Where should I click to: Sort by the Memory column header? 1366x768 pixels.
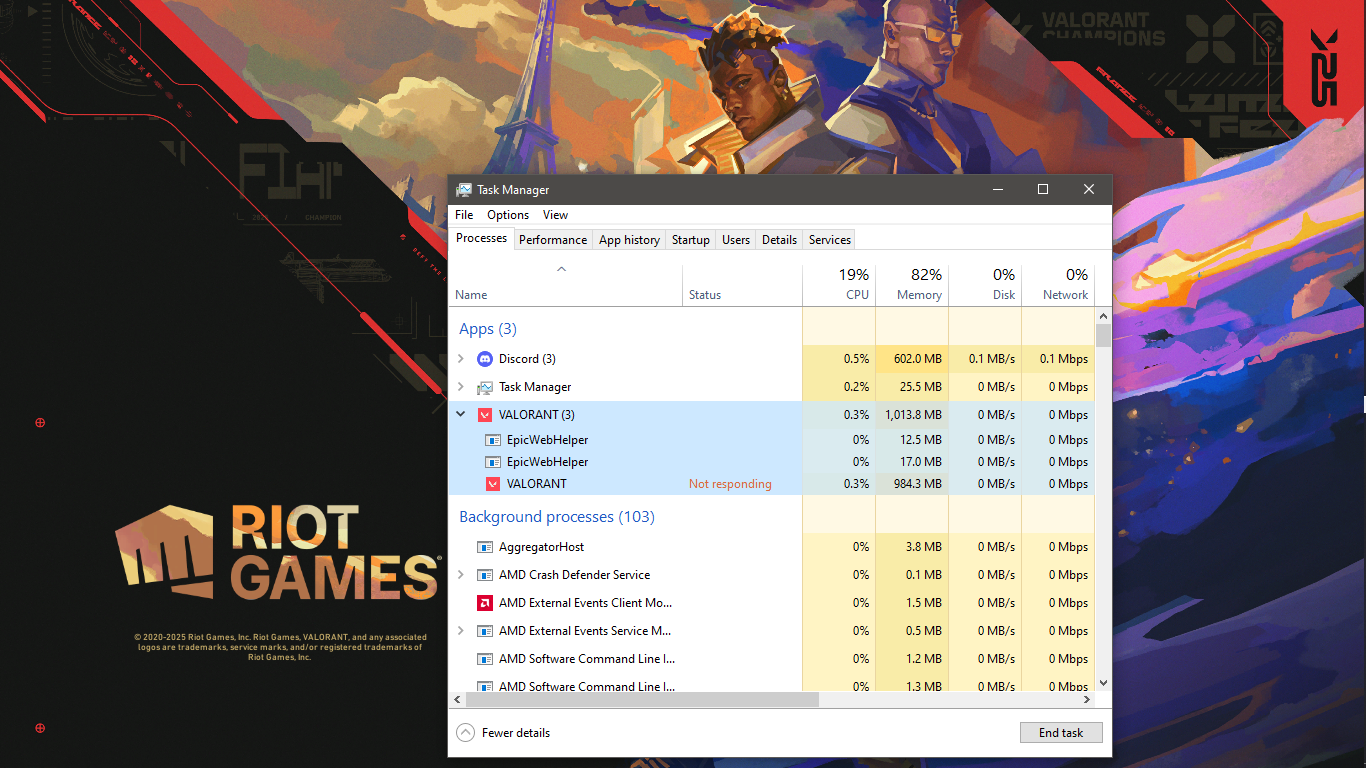click(x=912, y=285)
